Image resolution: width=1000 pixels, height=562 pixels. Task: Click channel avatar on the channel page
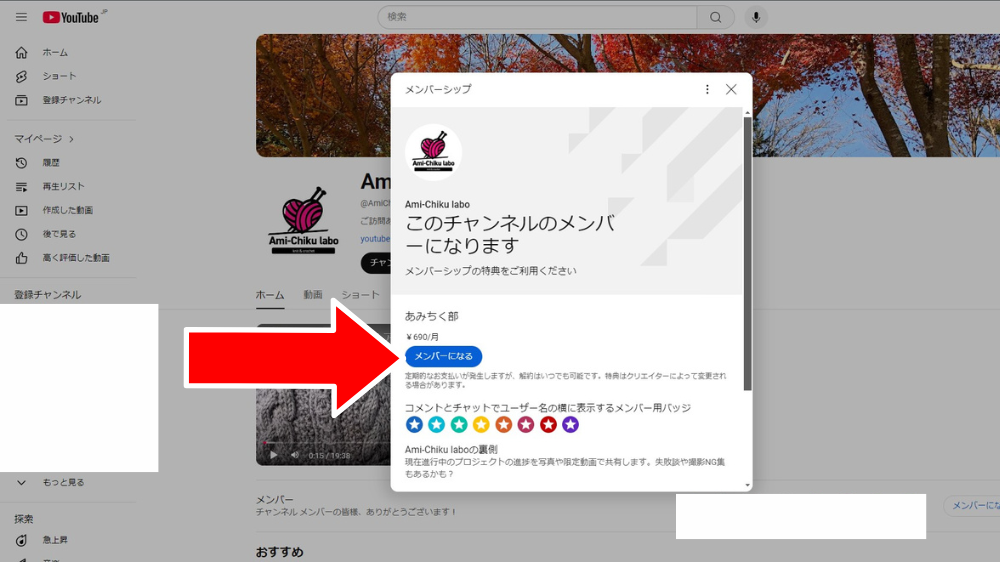[303, 221]
